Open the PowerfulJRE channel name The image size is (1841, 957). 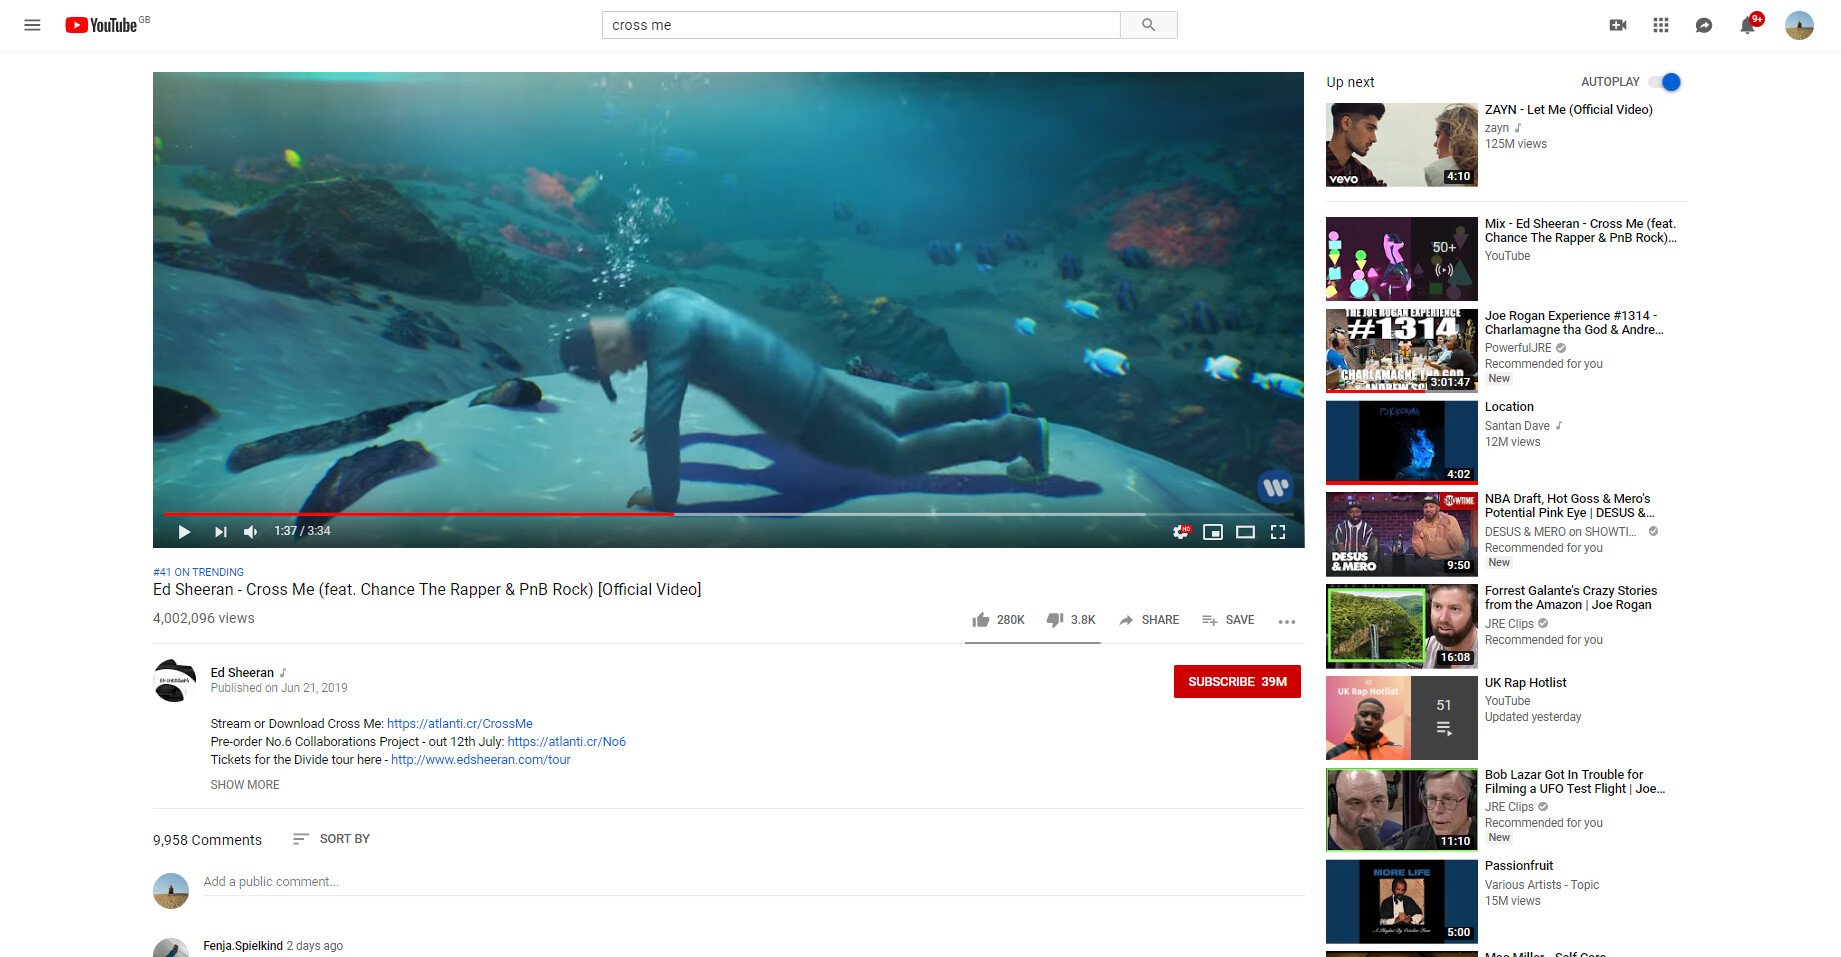(1518, 348)
